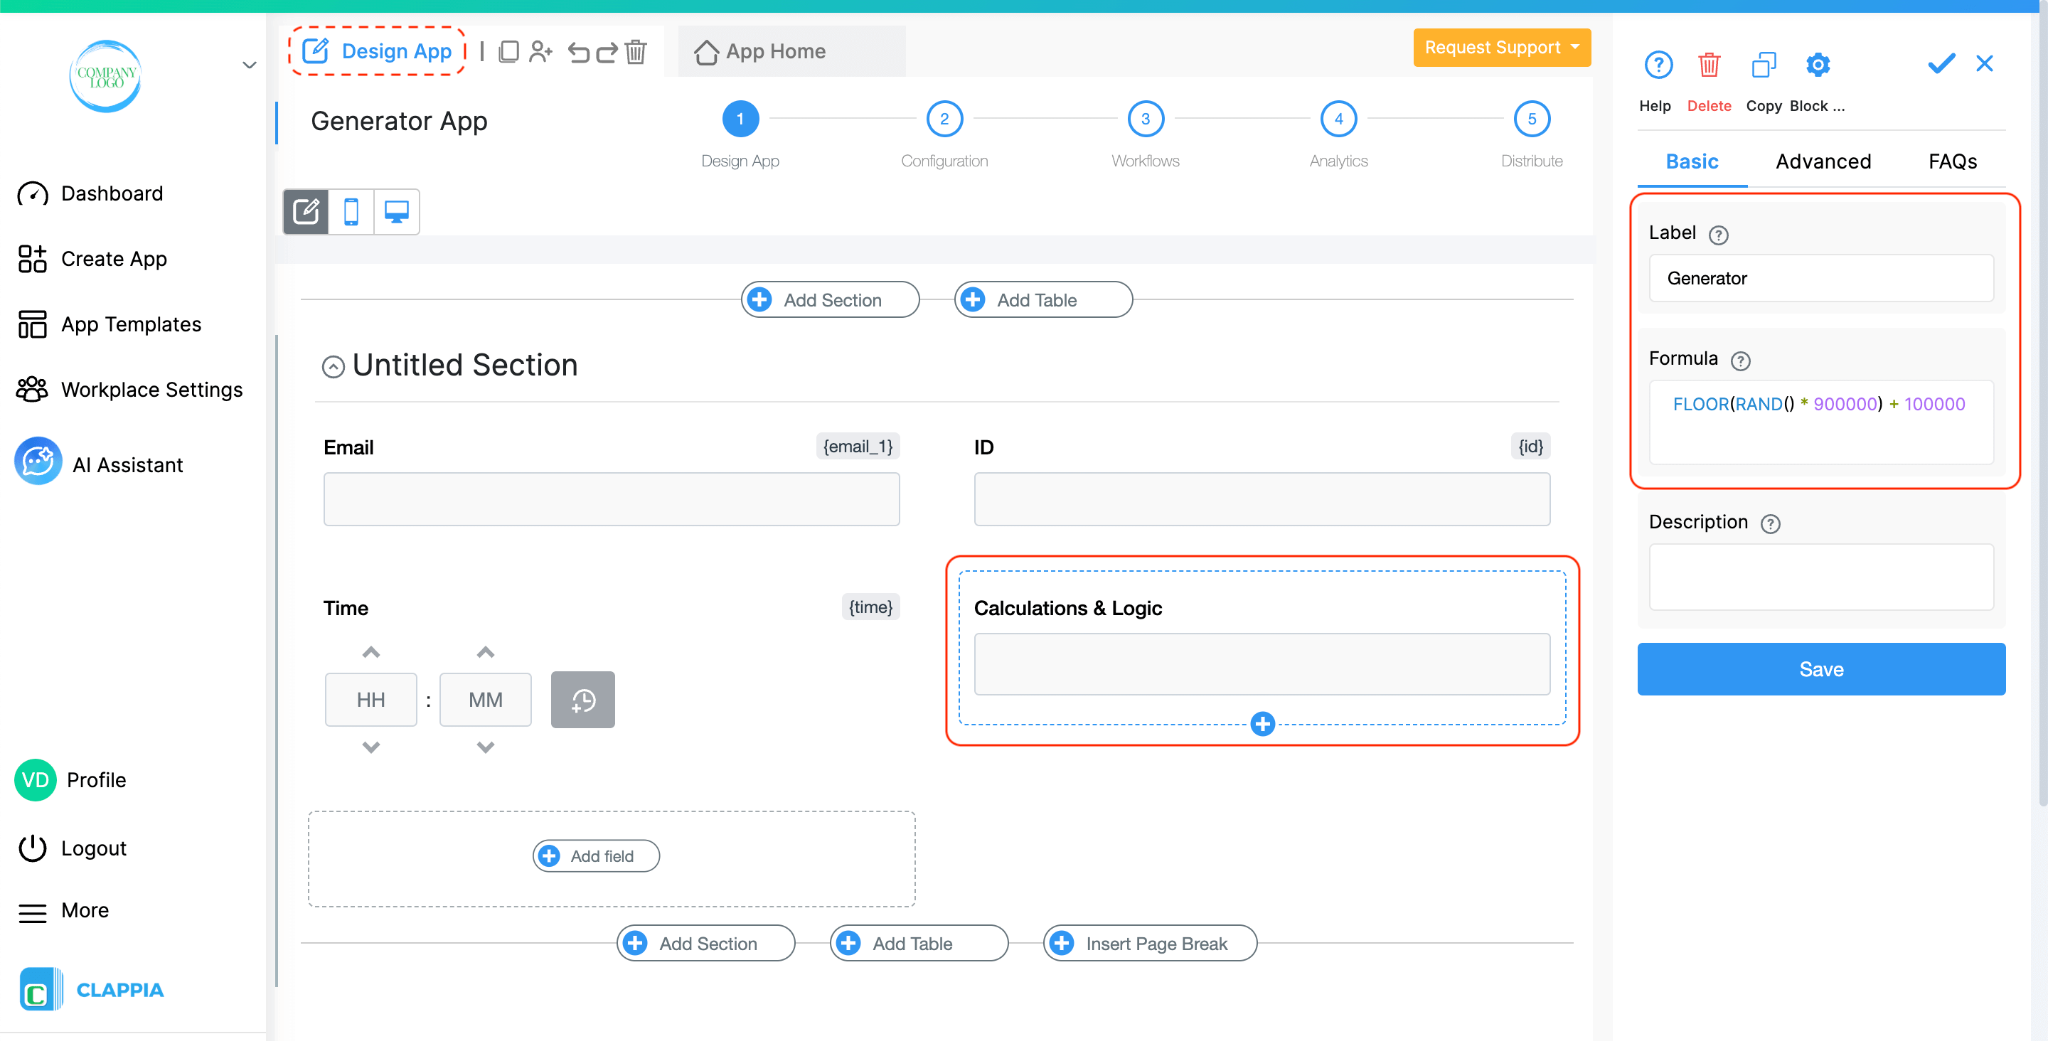Close the block settings panel
This screenshot has height=1041, width=2048.
click(x=1985, y=63)
